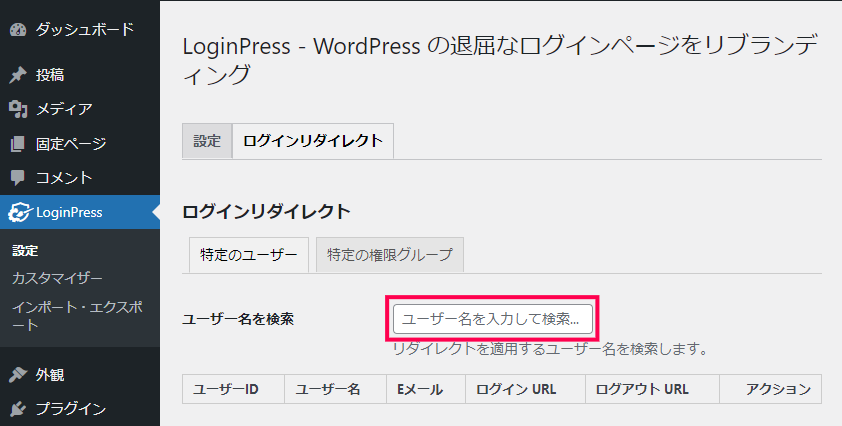
Task: Click the pages icon beside 固定ページ
Action: click(18, 143)
